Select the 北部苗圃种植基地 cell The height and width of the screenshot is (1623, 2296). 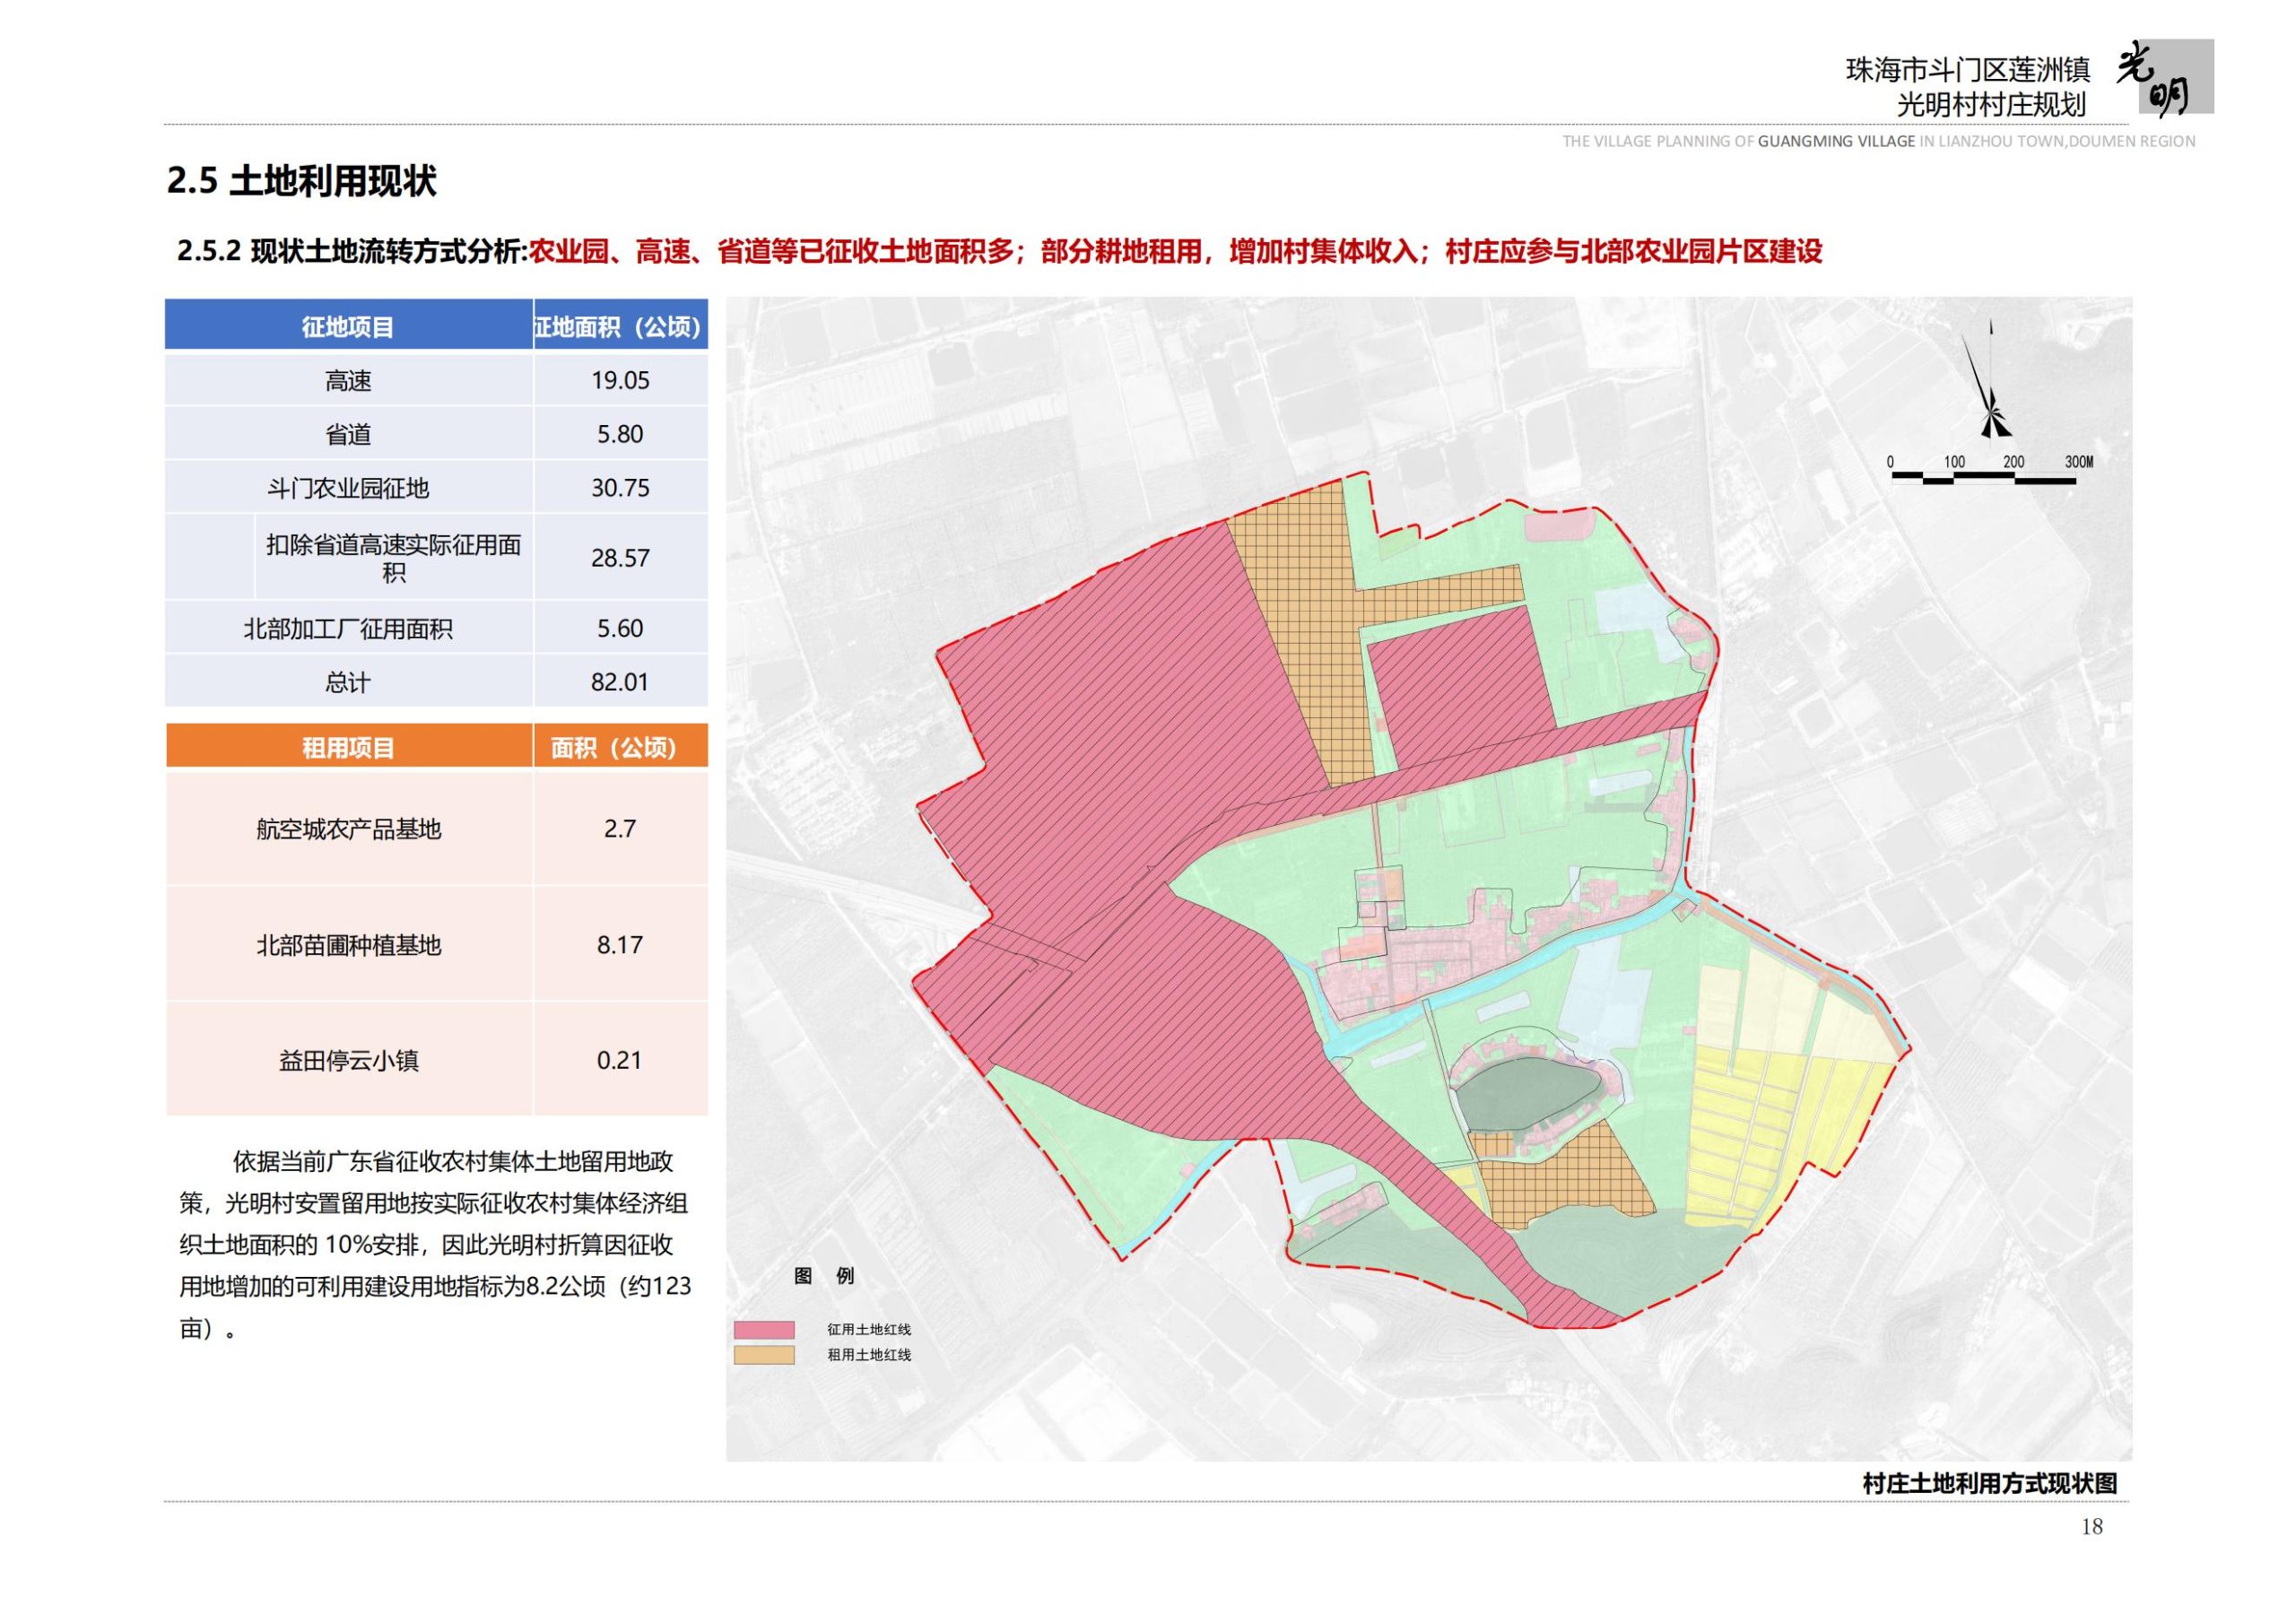(348, 945)
